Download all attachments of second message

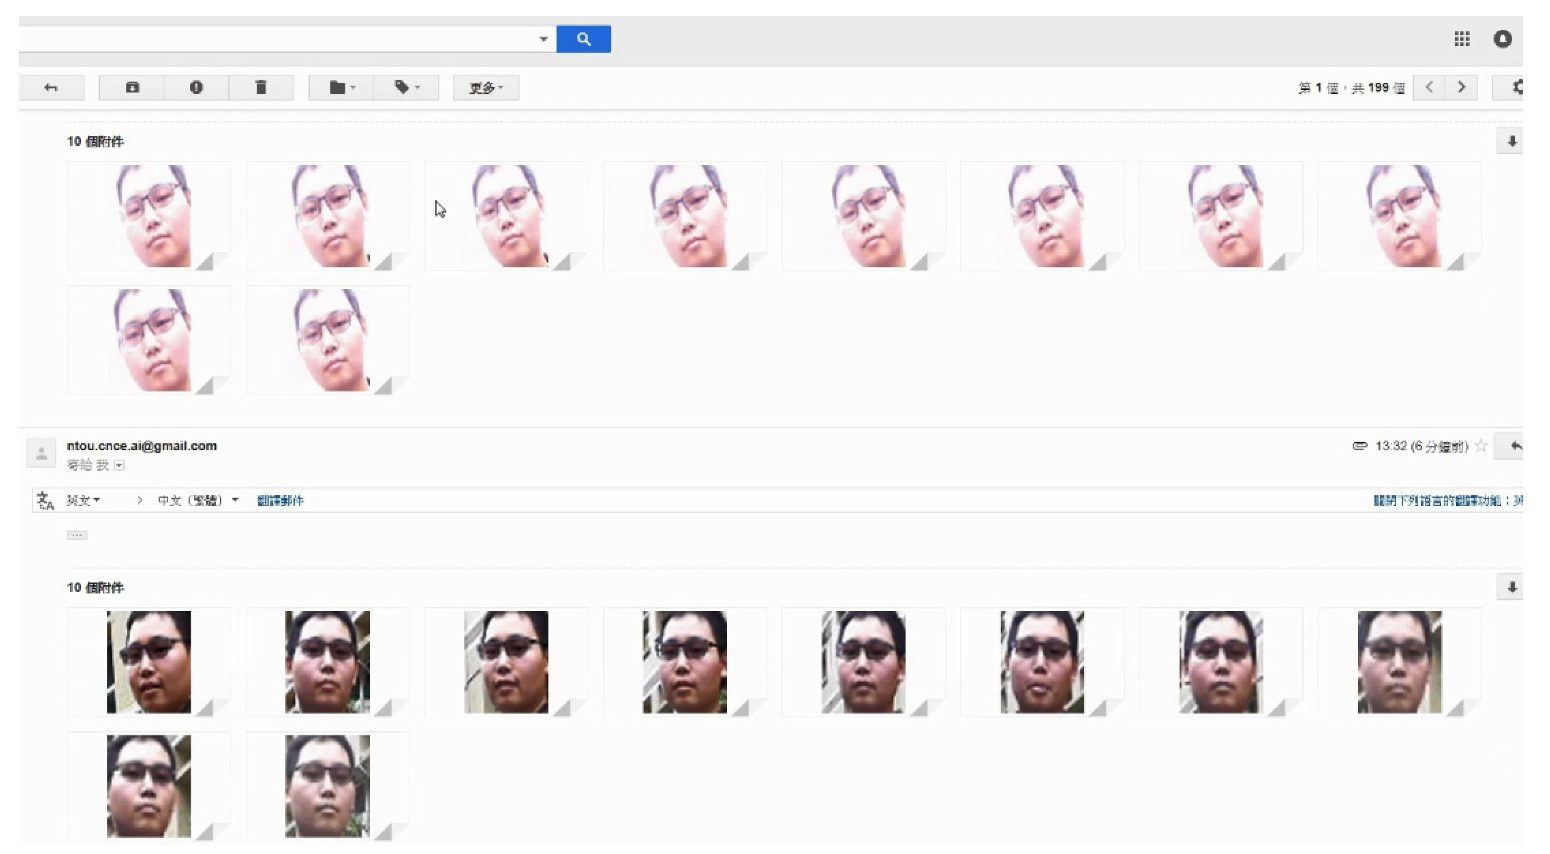coord(1511,588)
